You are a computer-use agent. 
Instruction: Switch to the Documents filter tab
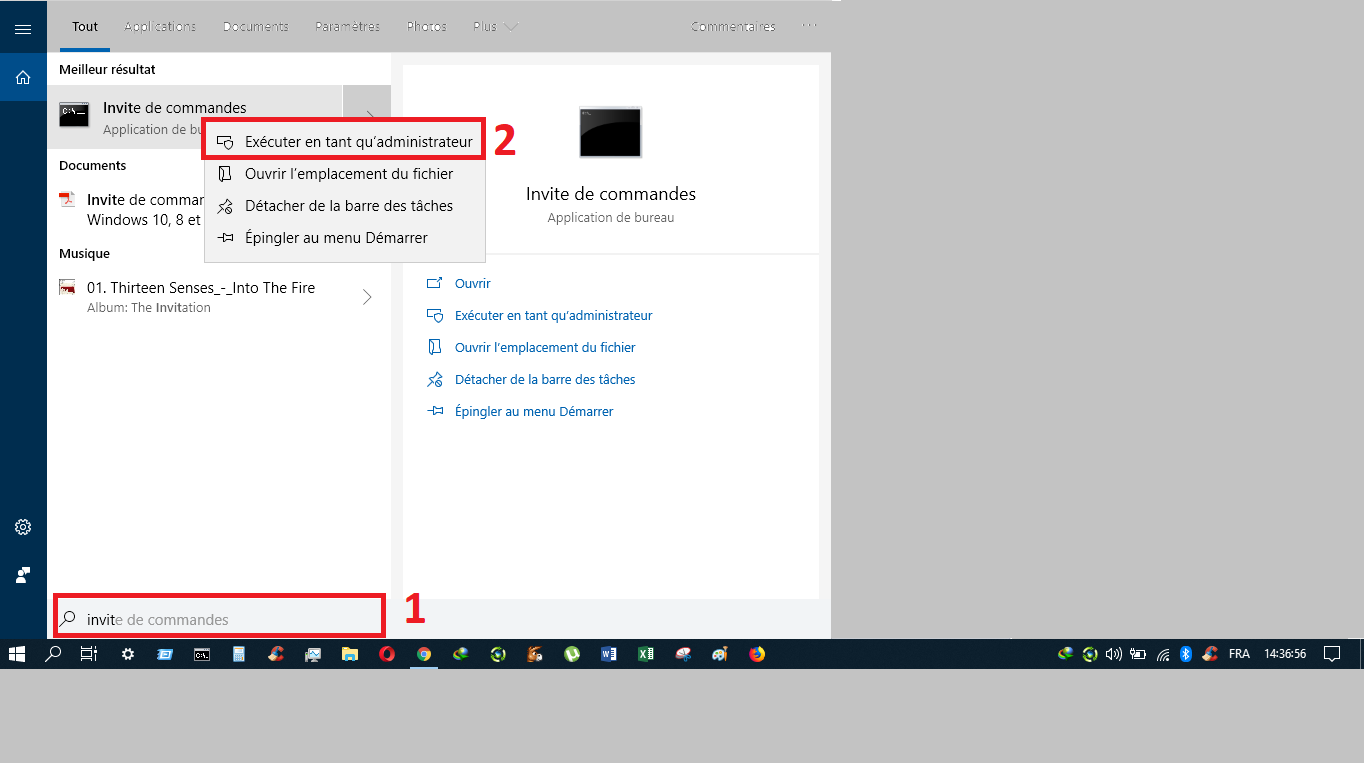[x=255, y=27]
